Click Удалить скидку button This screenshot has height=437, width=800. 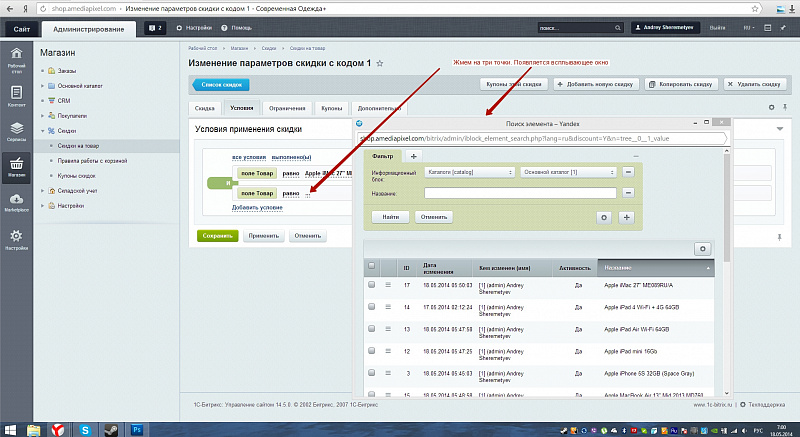[755, 84]
